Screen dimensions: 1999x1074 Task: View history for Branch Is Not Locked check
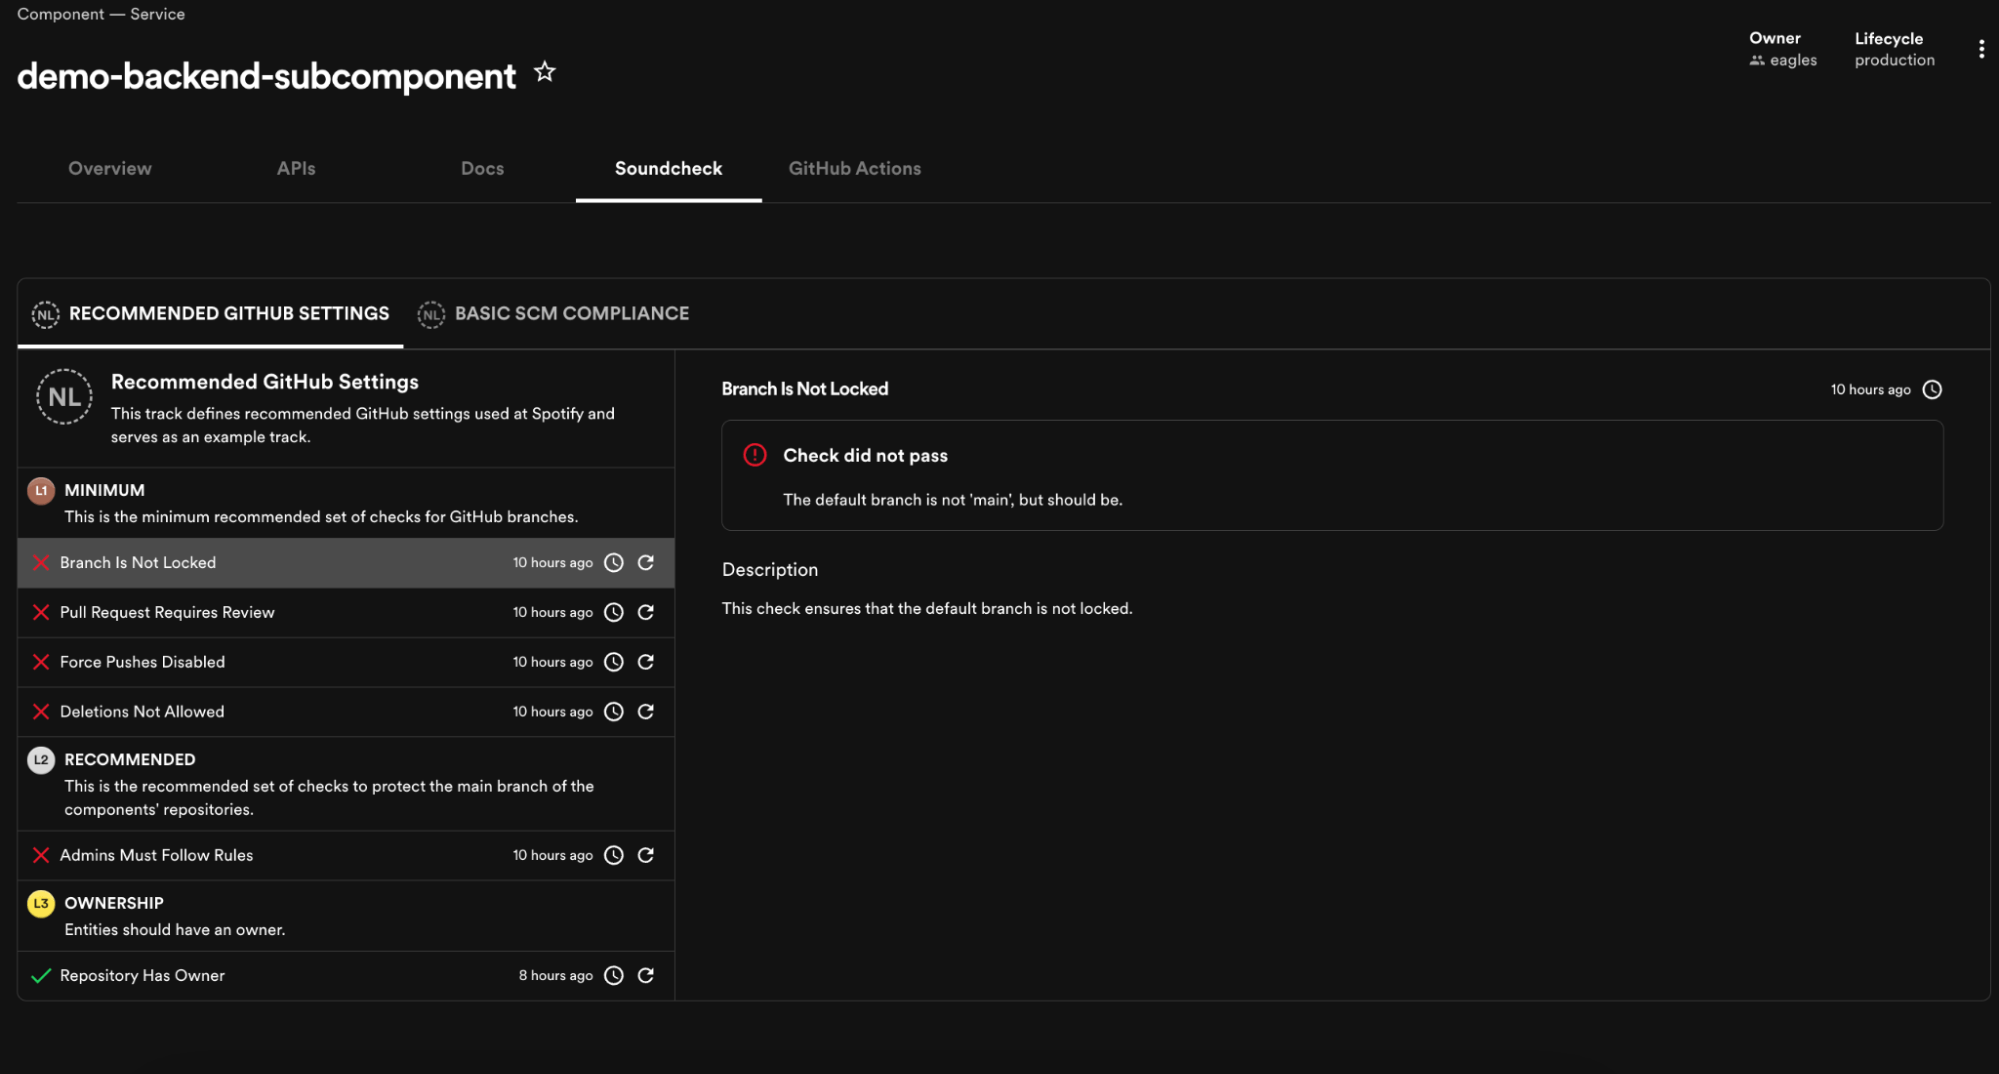click(613, 562)
